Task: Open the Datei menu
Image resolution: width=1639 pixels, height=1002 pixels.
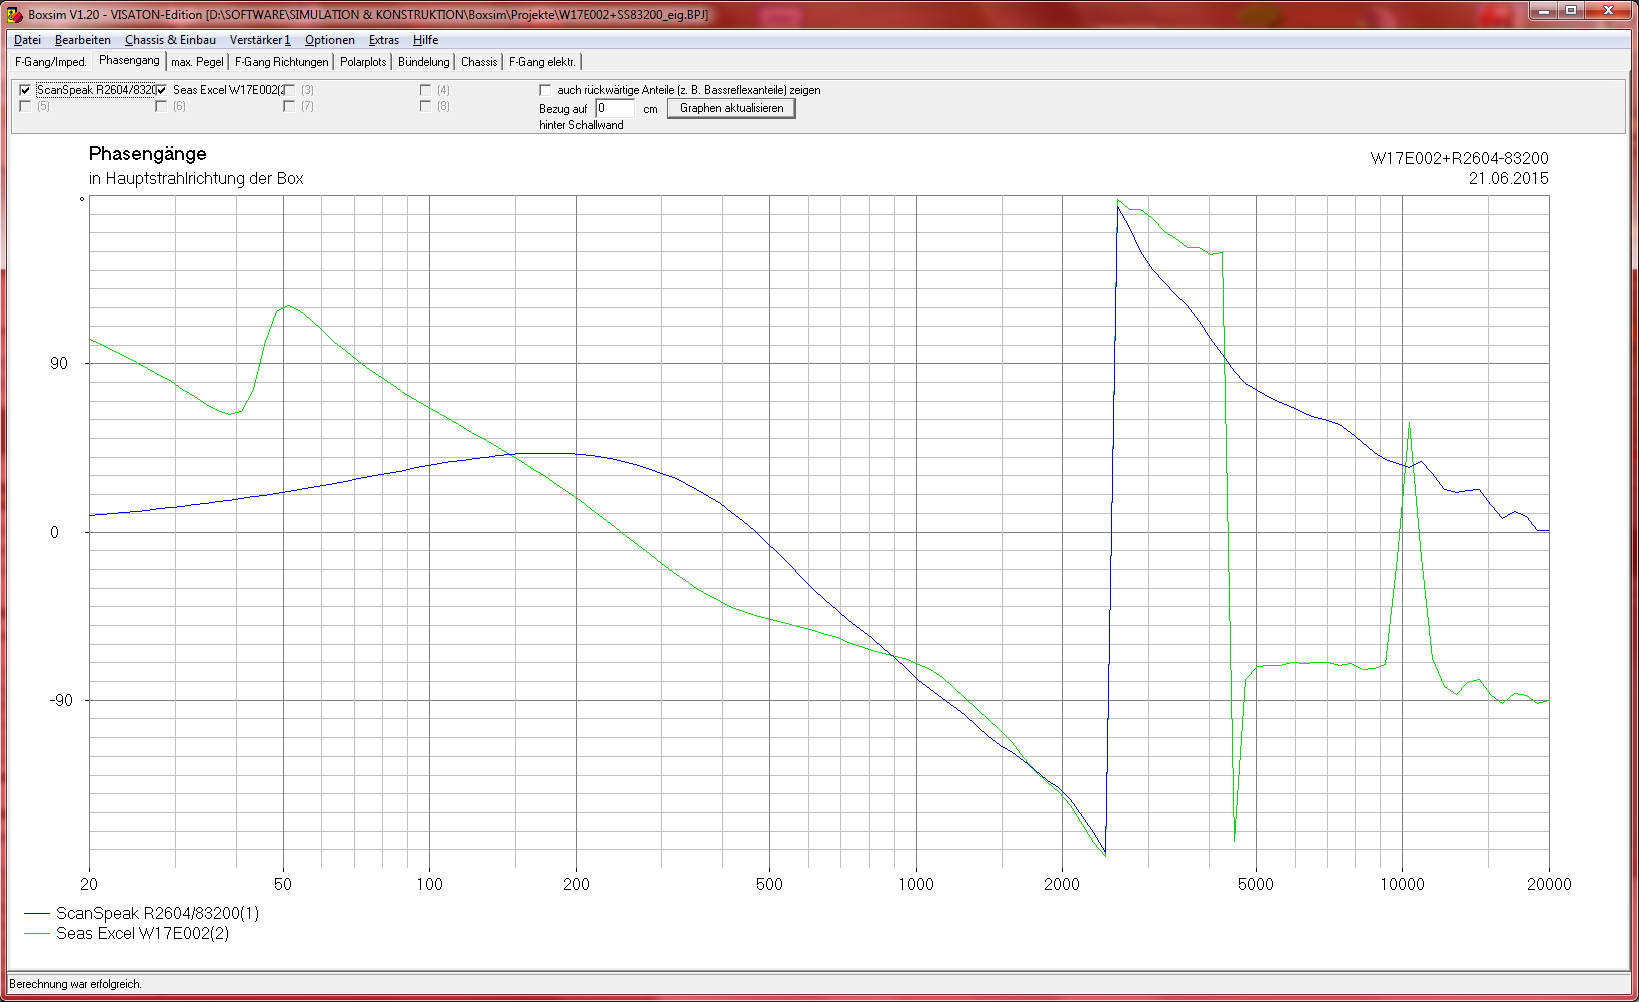Action: click(x=27, y=40)
